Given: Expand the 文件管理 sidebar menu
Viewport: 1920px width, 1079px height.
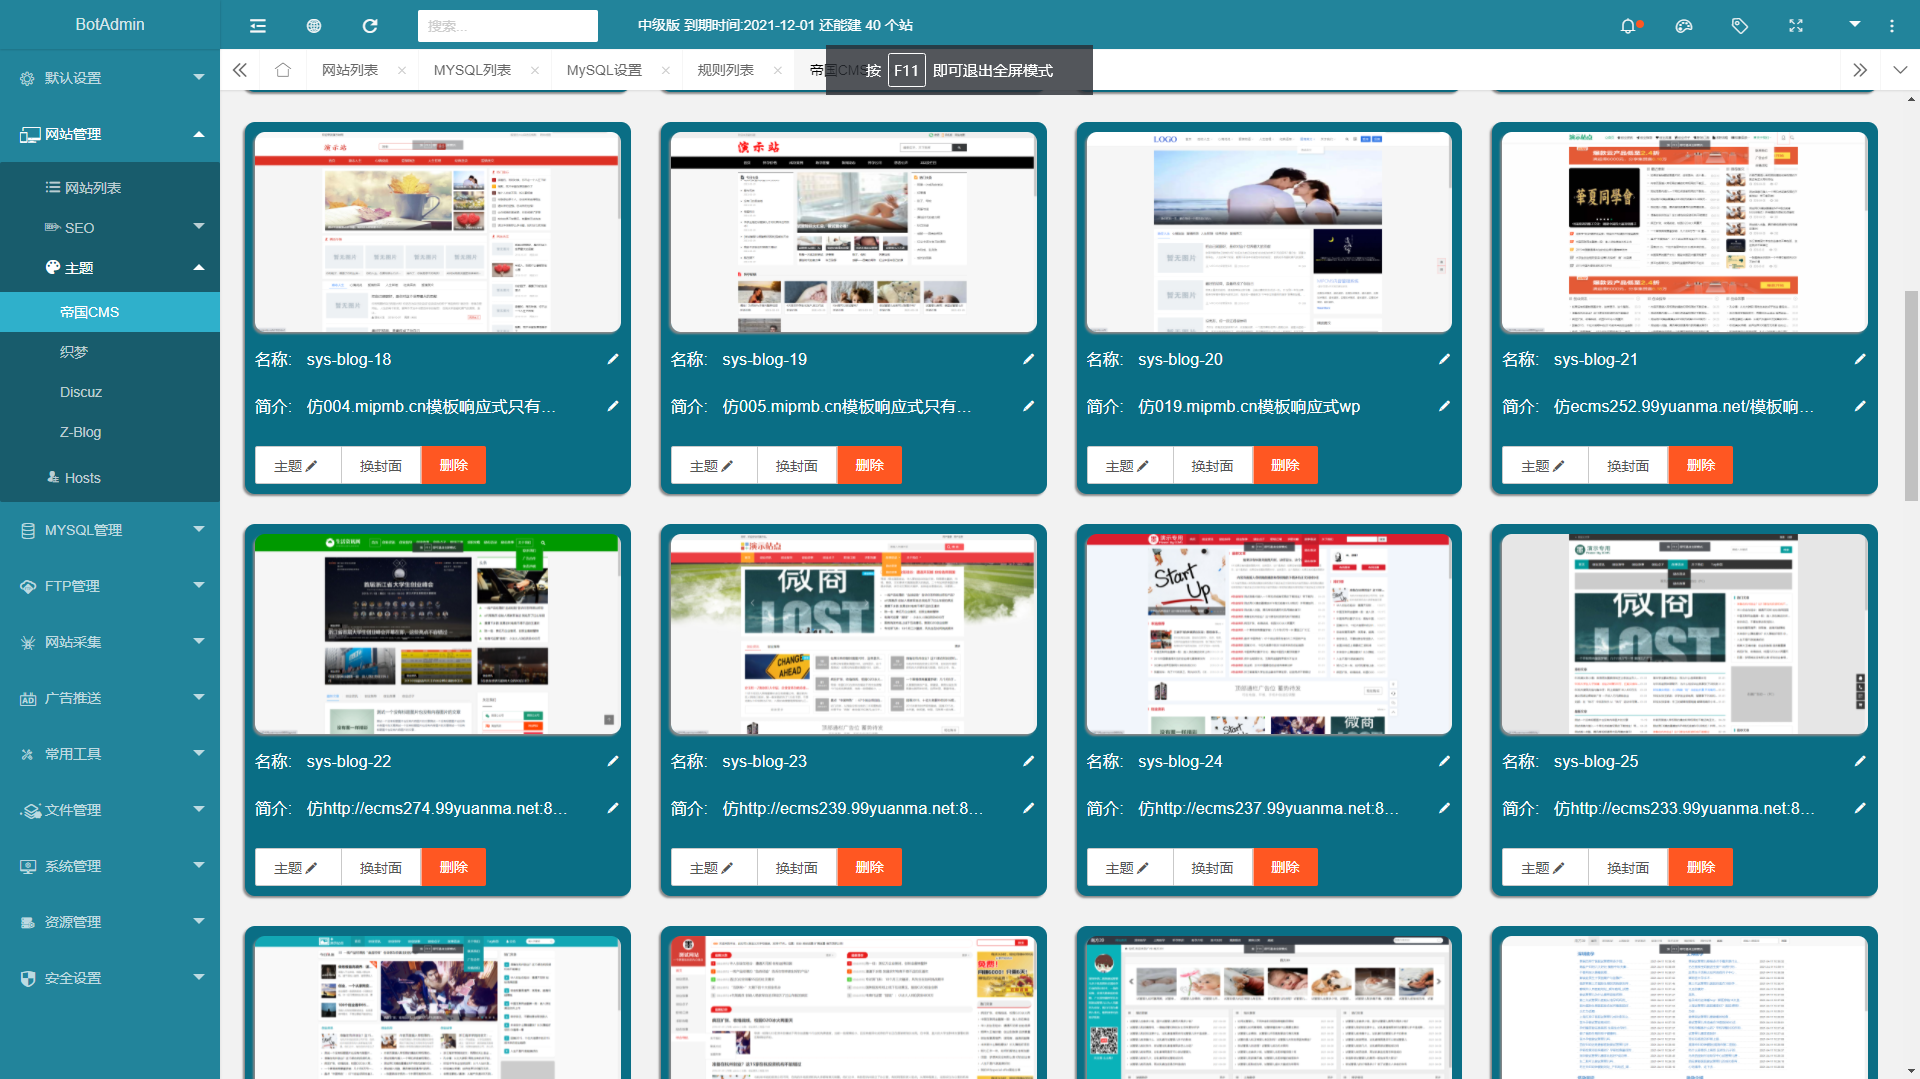Looking at the screenshot, I should click(x=110, y=810).
